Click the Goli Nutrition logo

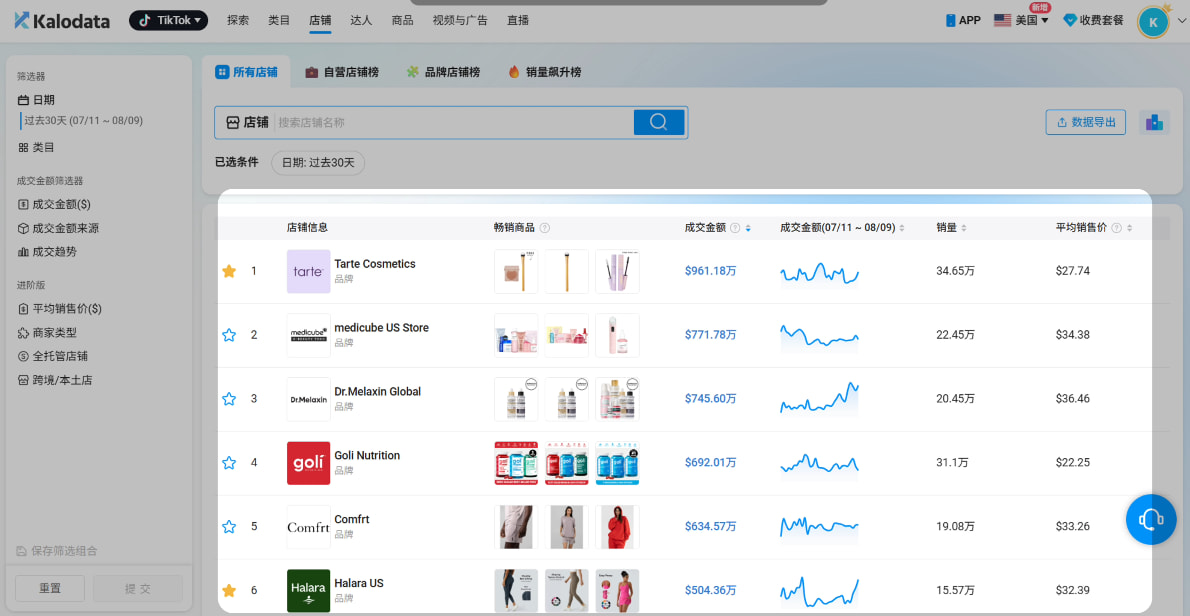click(x=308, y=462)
